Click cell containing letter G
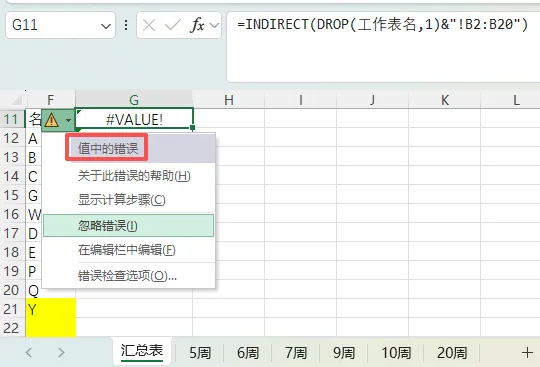Screen dimensions: 540x367 point(33,195)
